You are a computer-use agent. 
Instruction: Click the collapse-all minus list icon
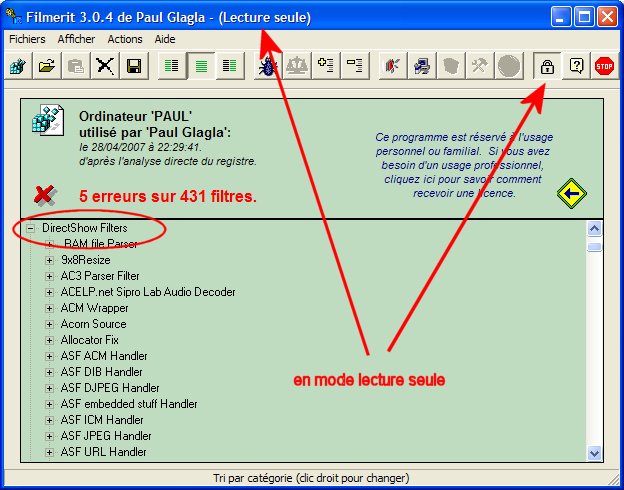pyautogui.click(x=355, y=66)
